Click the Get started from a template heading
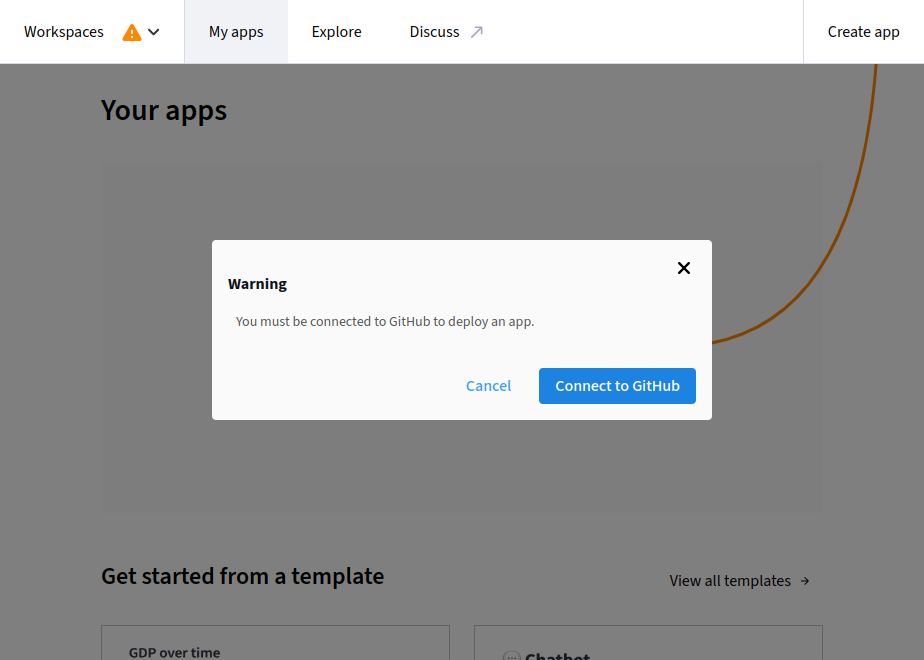The height and width of the screenshot is (660, 924). [242, 576]
